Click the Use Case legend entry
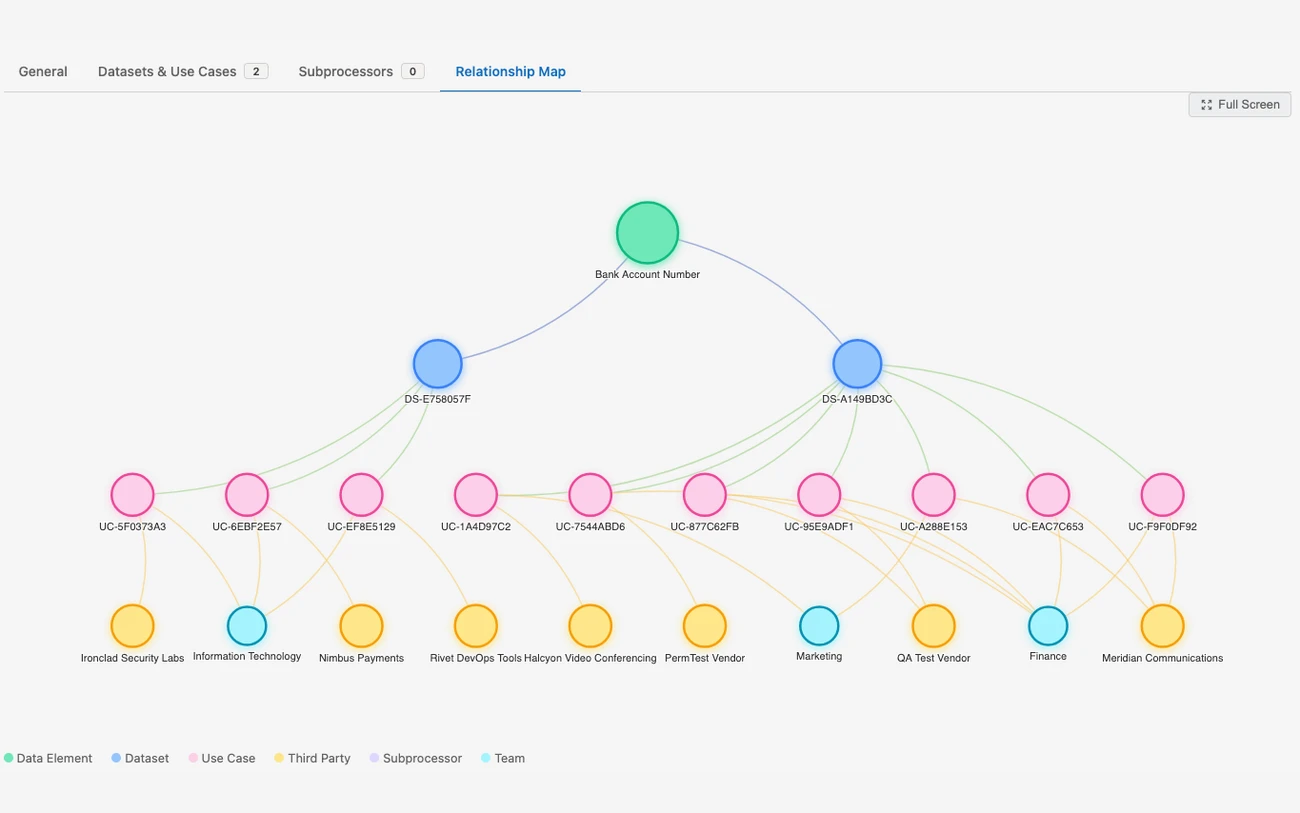Viewport: 1300px width, 813px height. [x=222, y=758]
